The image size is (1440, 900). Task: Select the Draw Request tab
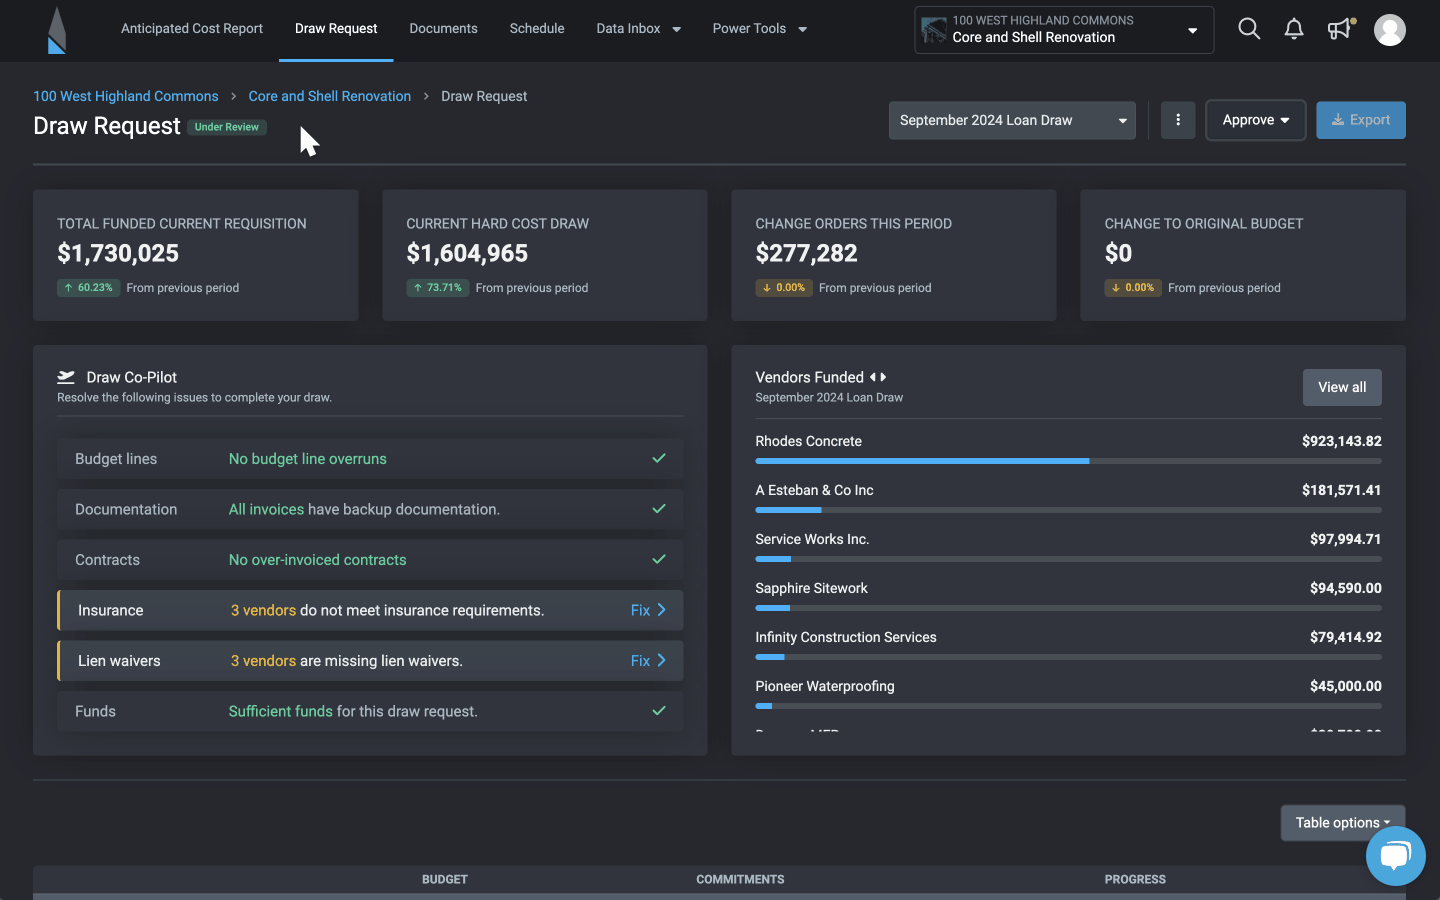pyautogui.click(x=336, y=29)
